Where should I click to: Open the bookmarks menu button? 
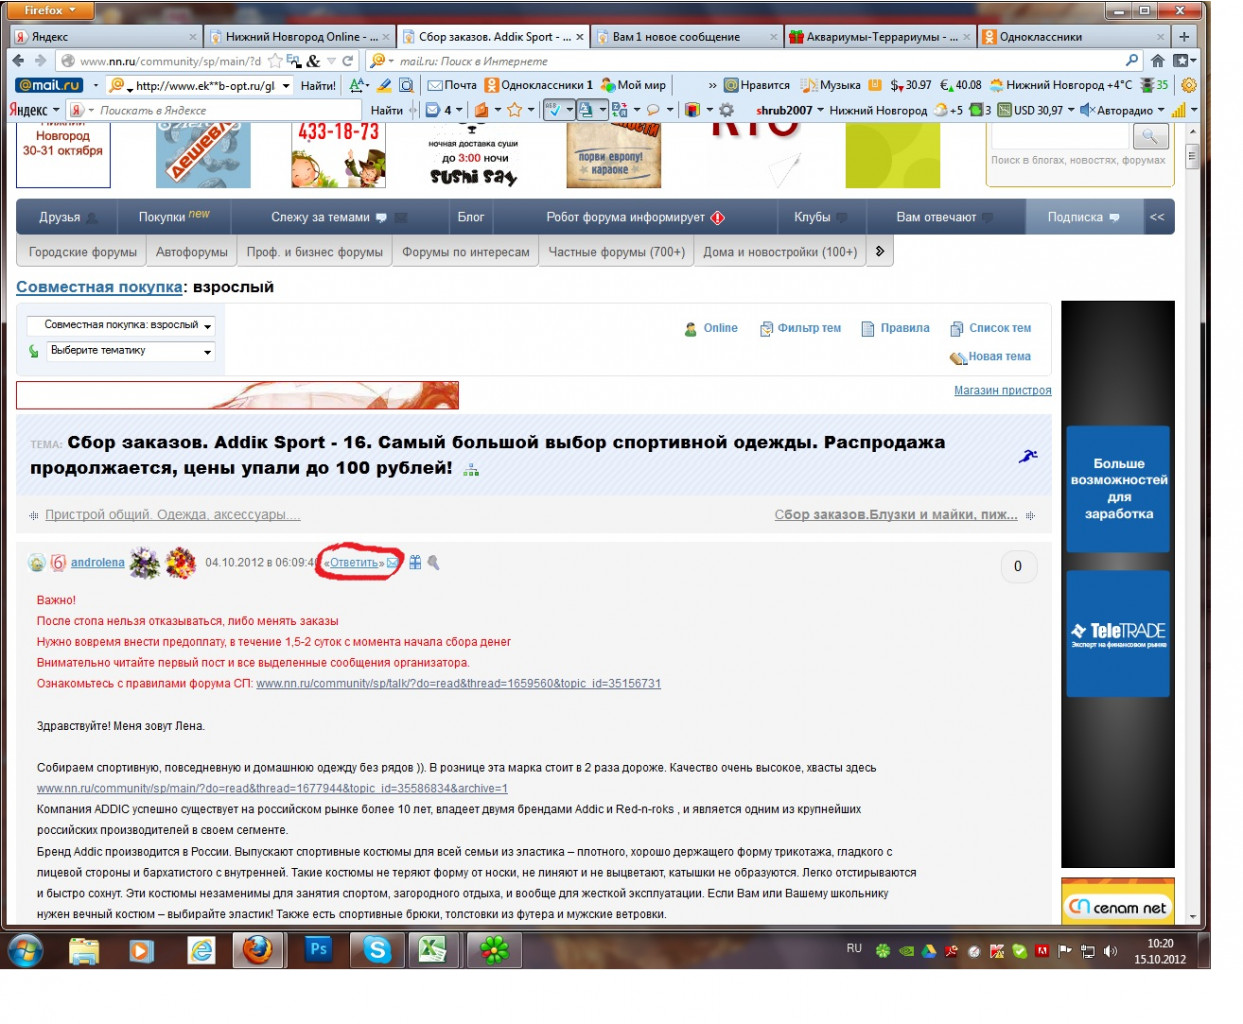click(1185, 61)
